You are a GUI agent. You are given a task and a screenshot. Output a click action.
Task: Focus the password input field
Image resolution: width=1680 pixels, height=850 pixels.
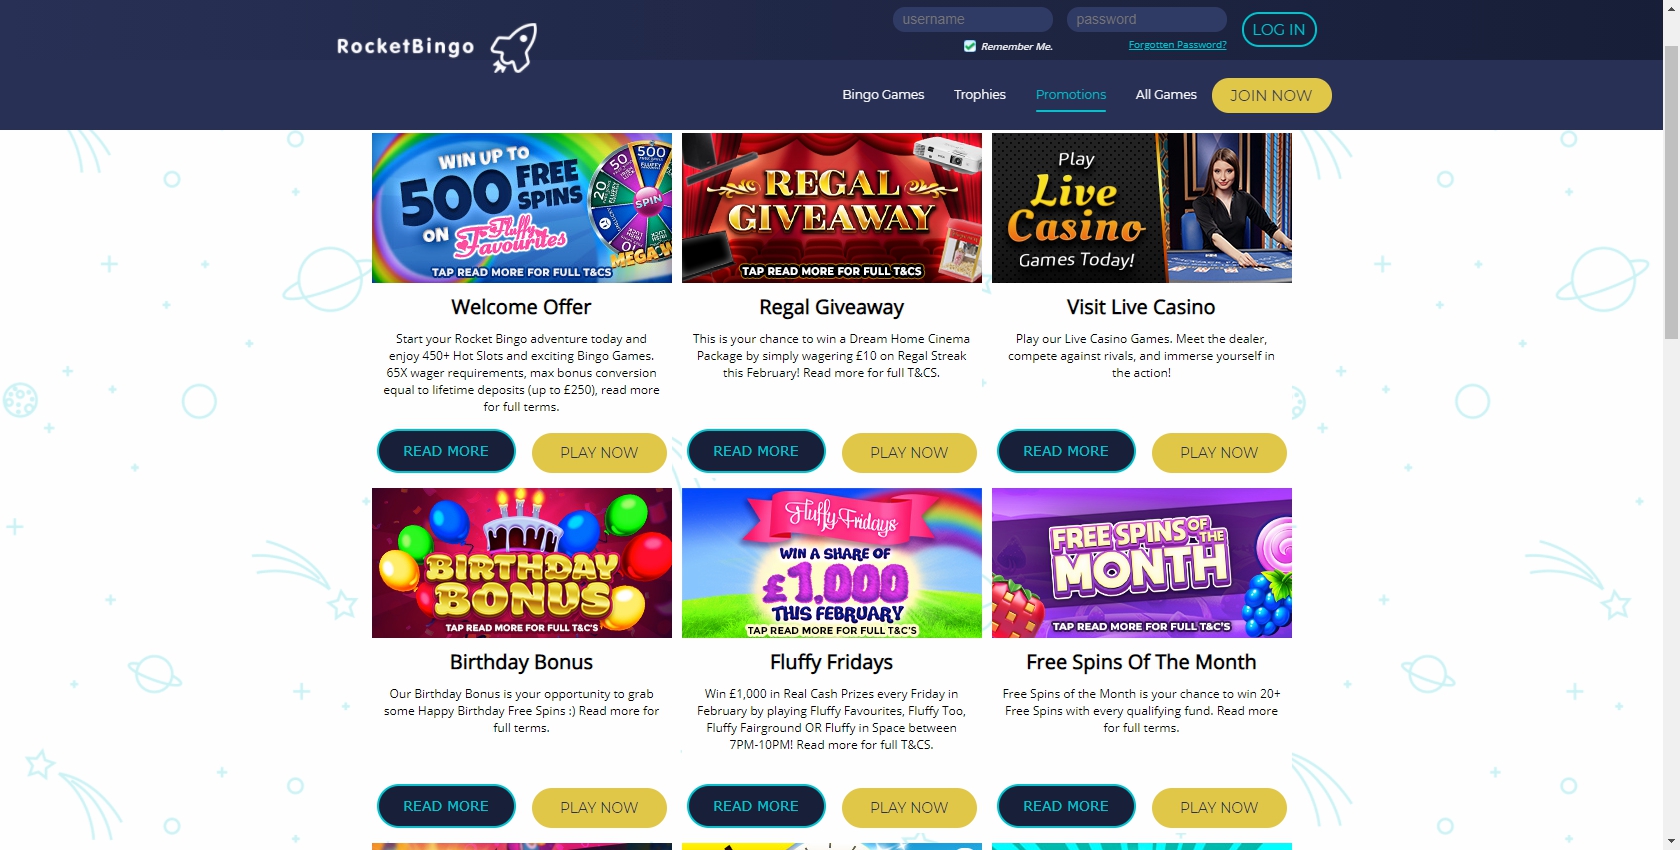pyautogui.click(x=1146, y=19)
